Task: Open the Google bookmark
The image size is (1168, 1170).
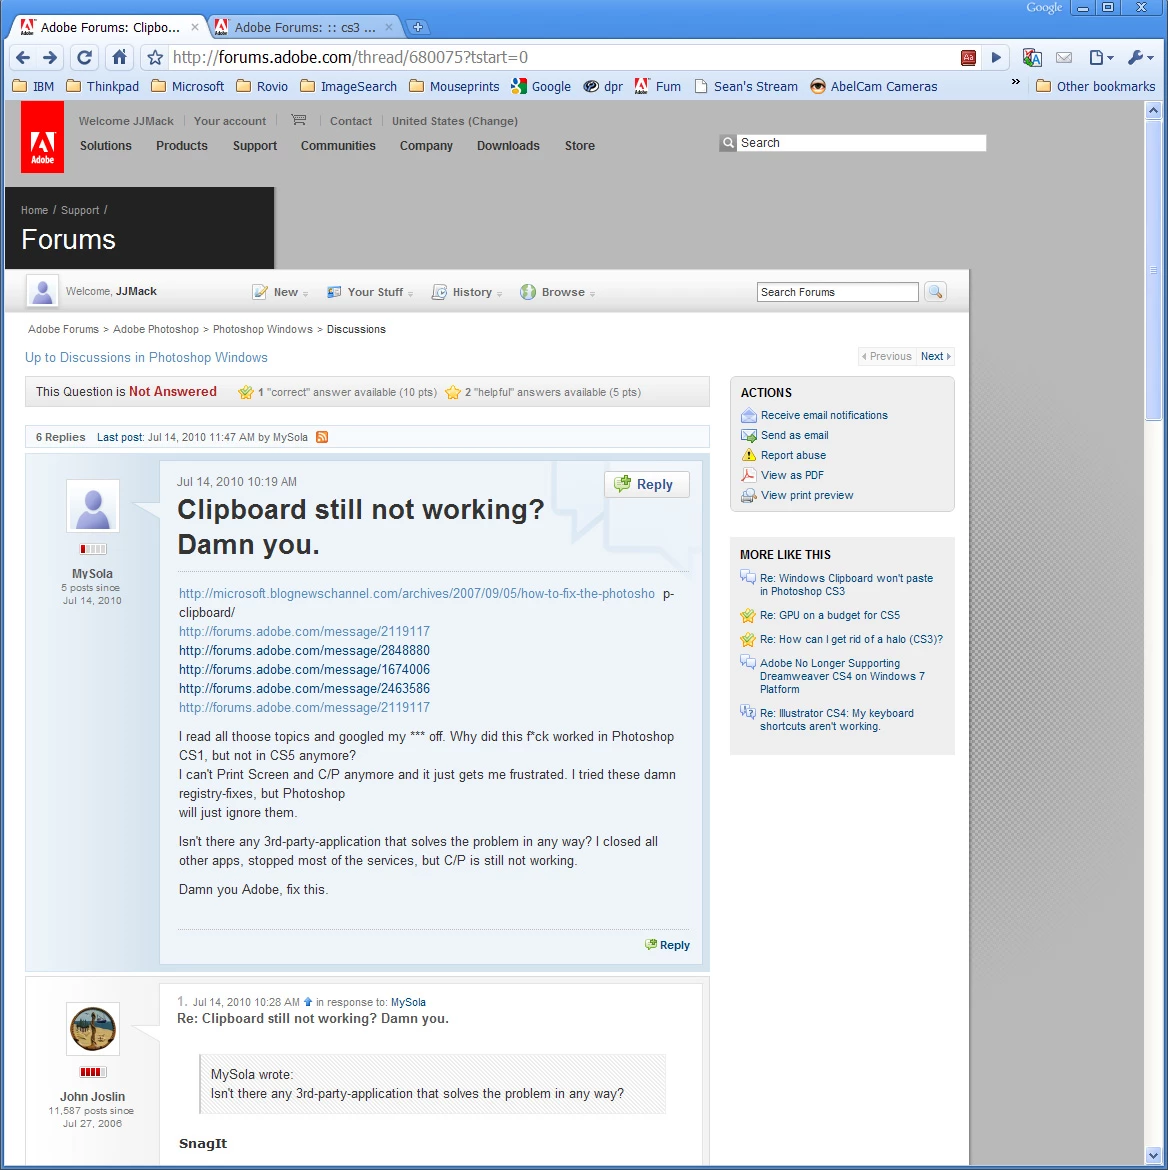Action: (541, 87)
